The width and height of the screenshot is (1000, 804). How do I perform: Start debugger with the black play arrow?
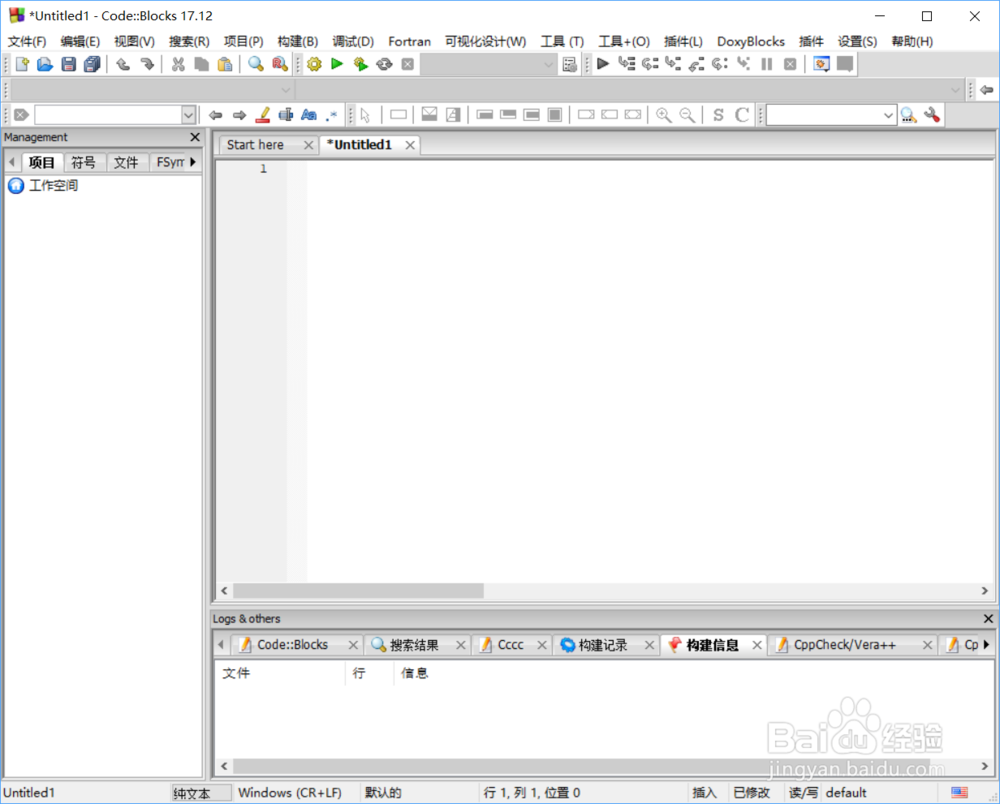tap(603, 64)
